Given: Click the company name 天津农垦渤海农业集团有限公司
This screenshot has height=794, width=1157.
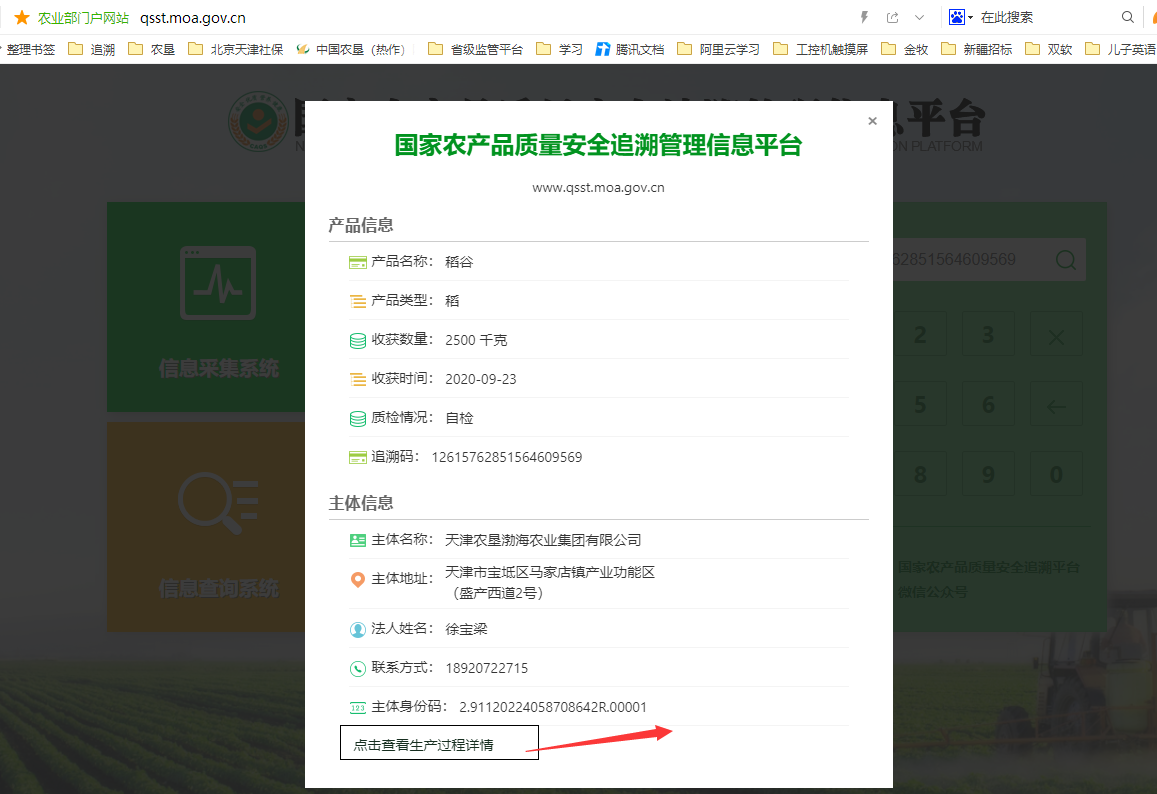Looking at the screenshot, I should pyautogui.click(x=543, y=540).
